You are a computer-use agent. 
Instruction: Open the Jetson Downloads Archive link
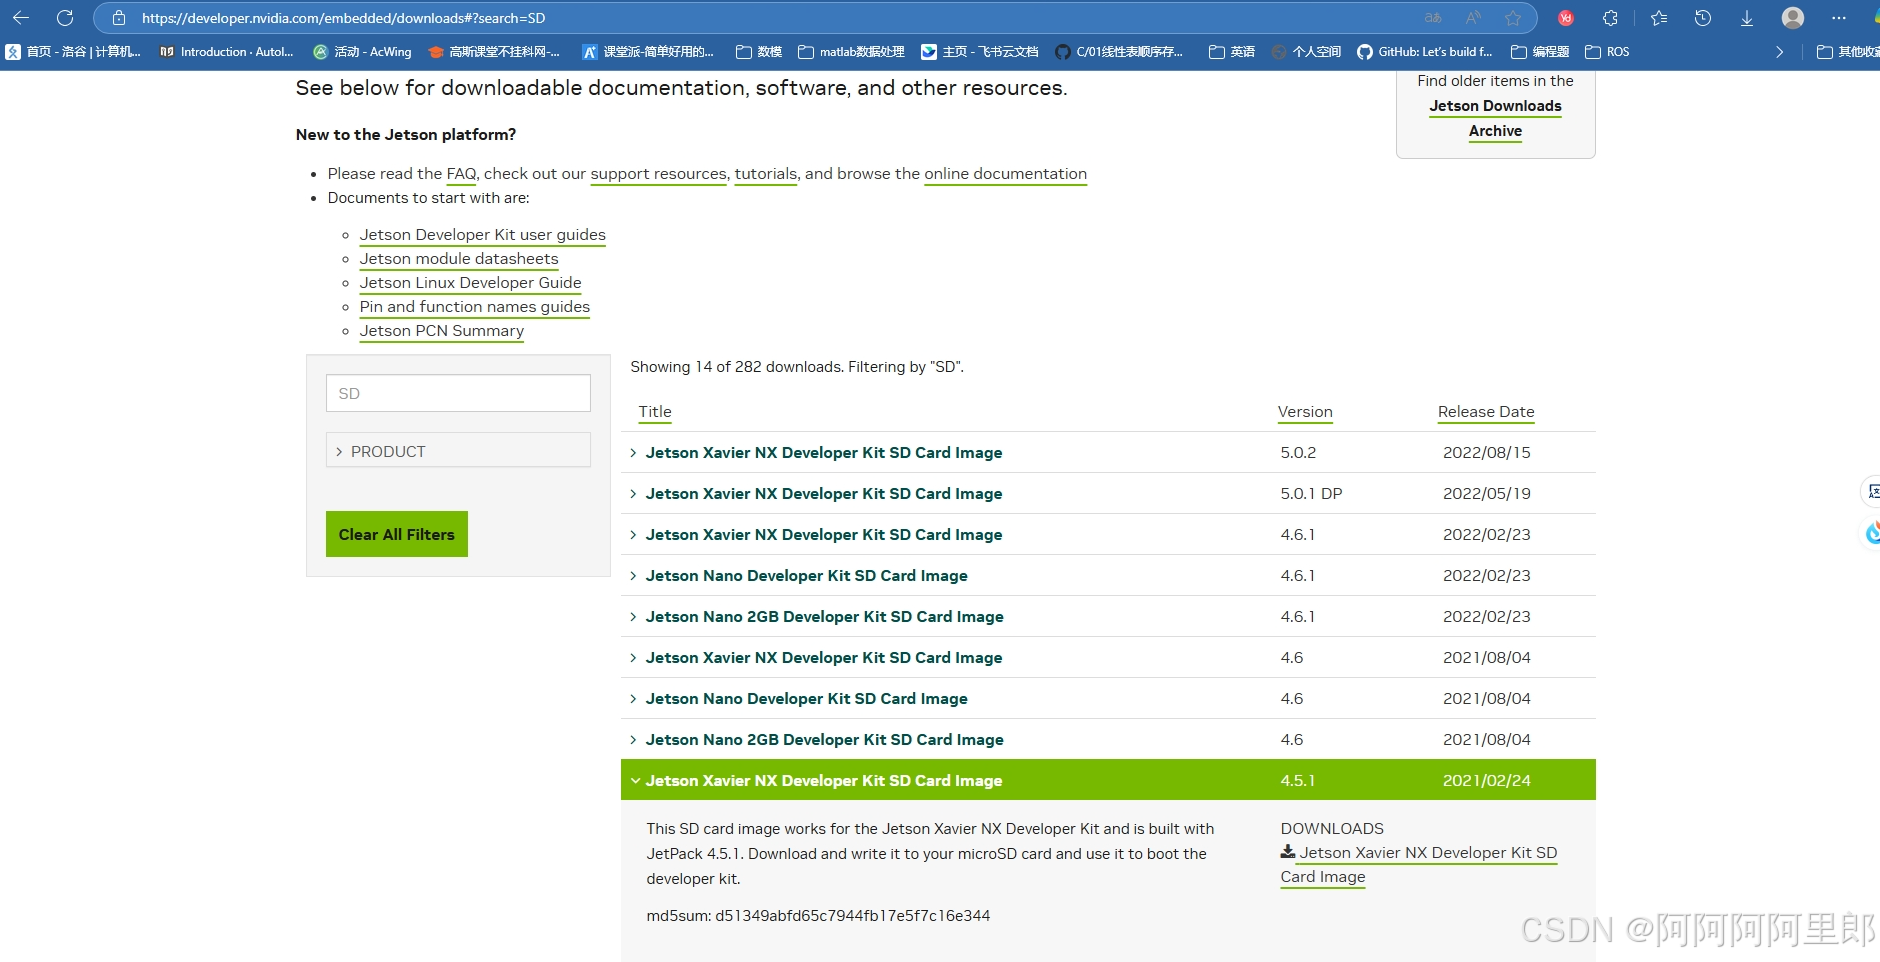(1495, 118)
